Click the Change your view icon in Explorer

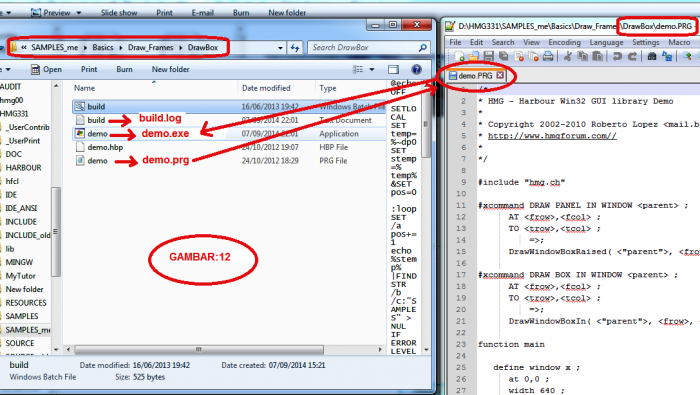358,69
